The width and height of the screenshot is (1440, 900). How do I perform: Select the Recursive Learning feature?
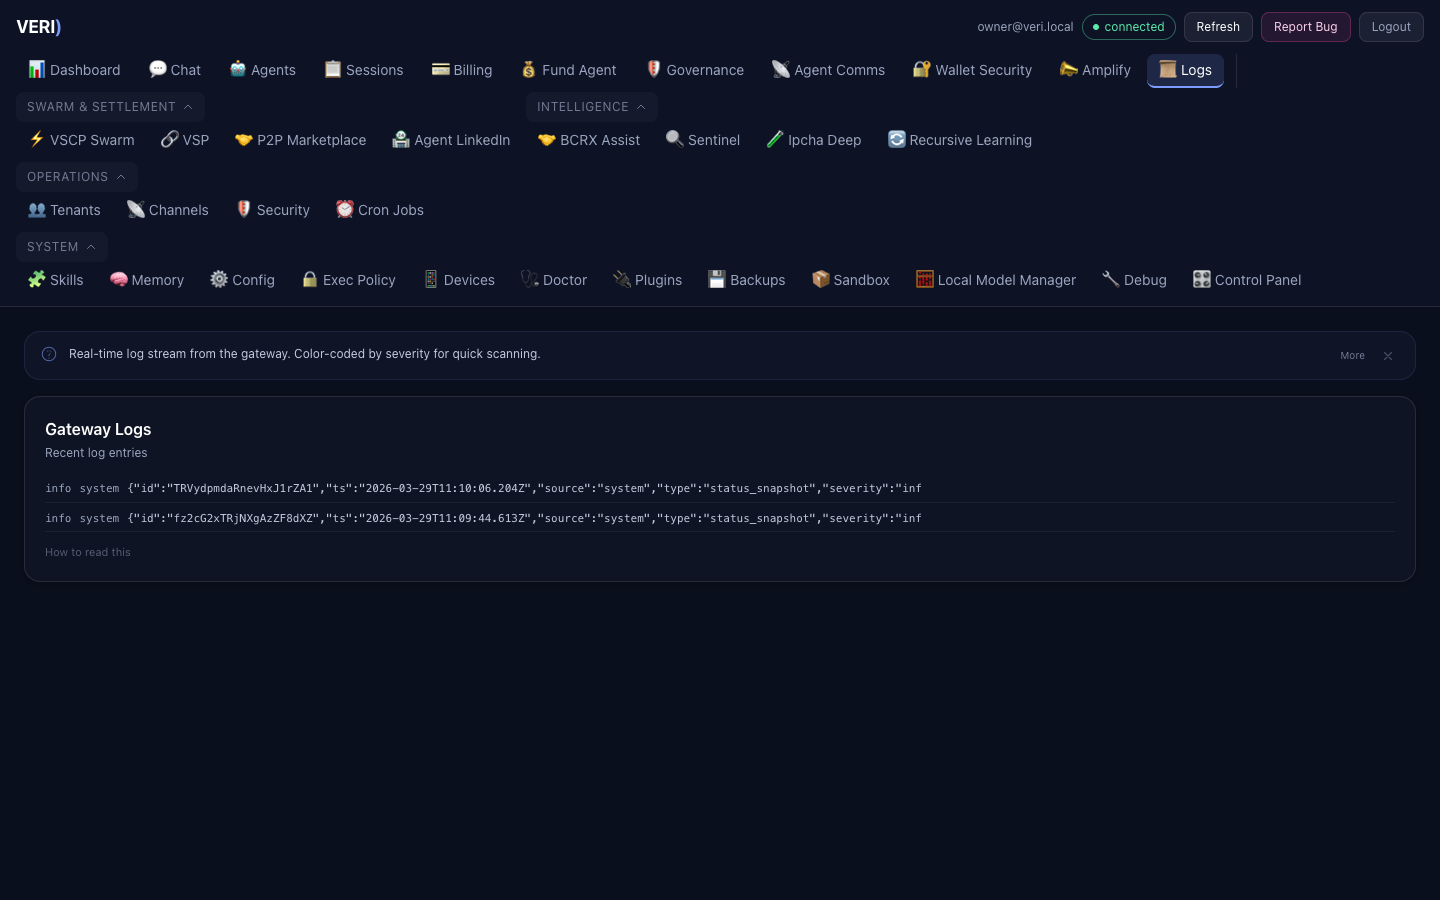(x=959, y=140)
